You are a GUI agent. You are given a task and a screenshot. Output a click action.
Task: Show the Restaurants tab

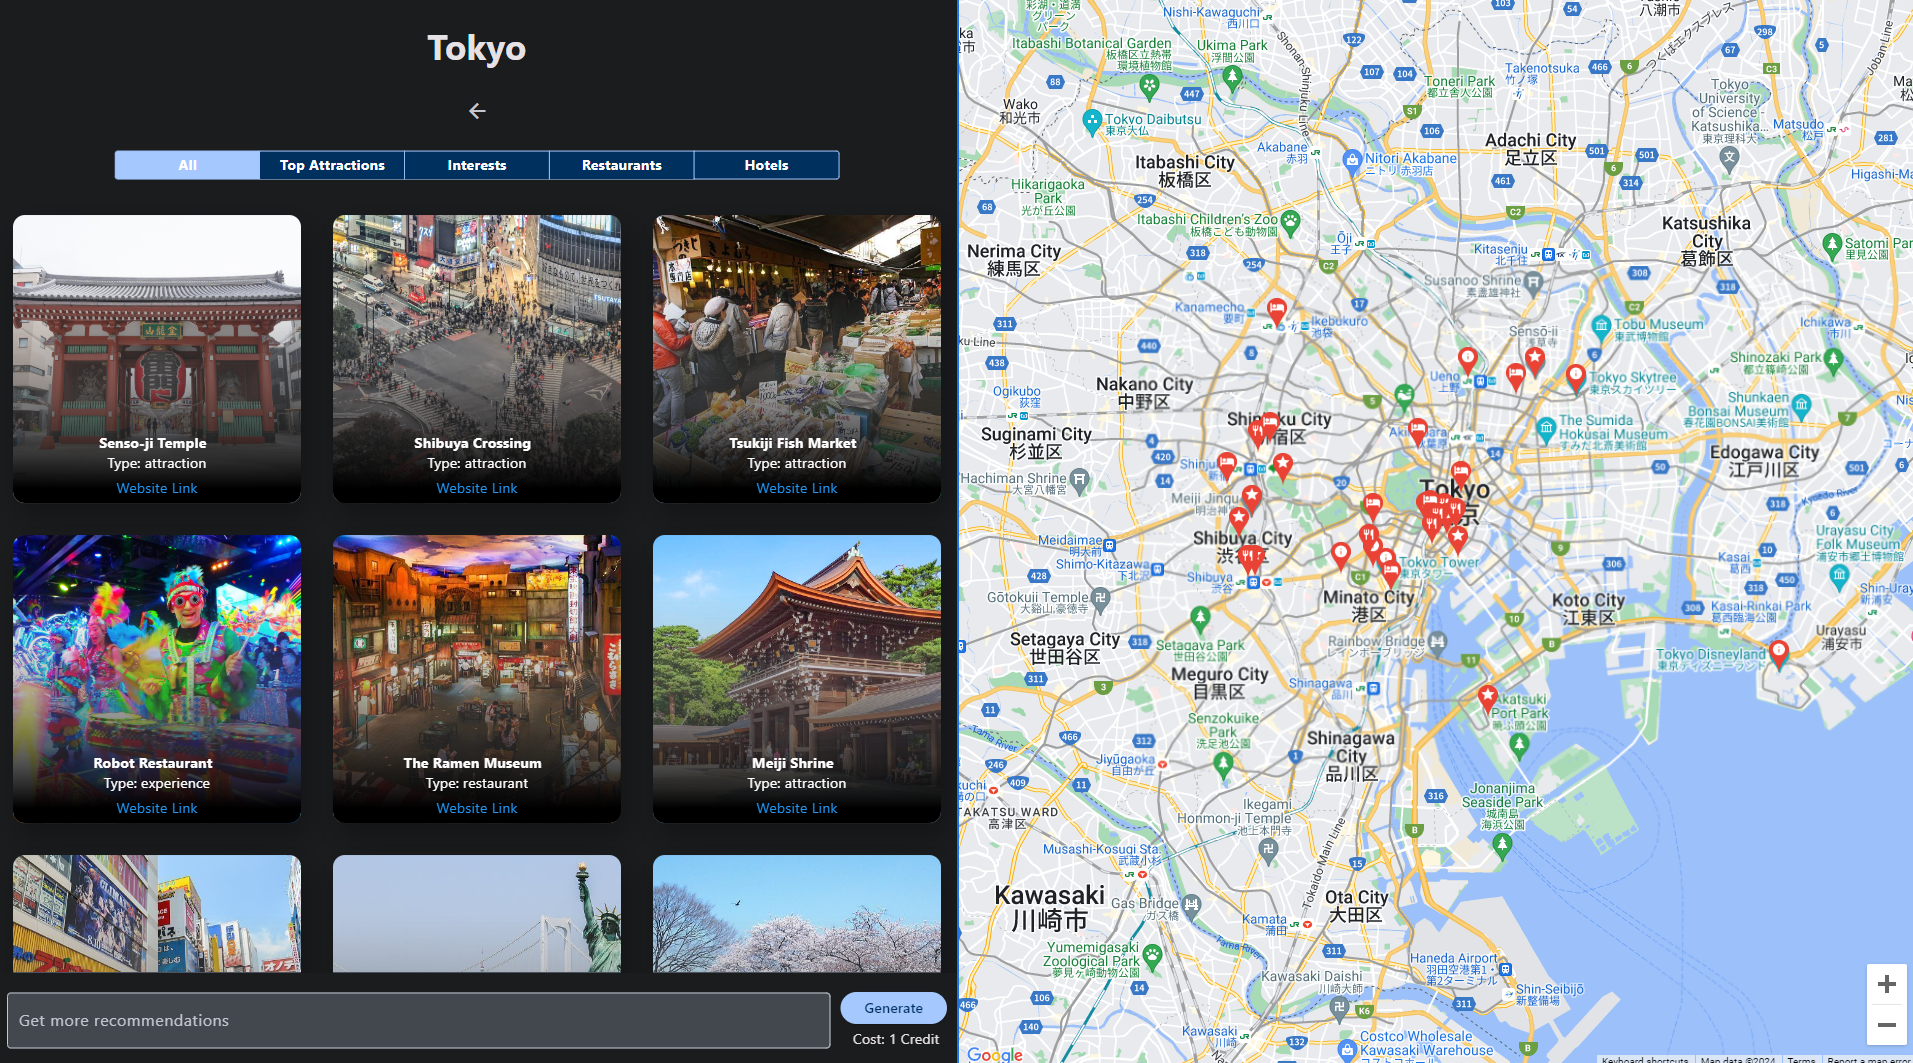point(622,165)
